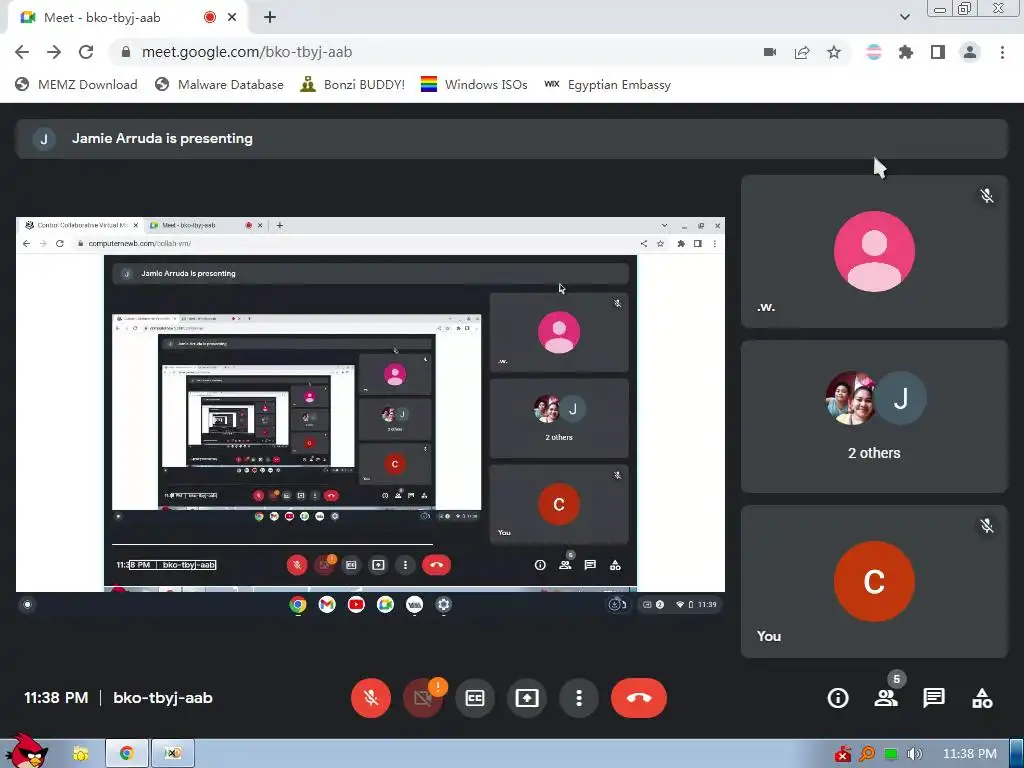The height and width of the screenshot is (768, 1024).
Task: Open the Egyptian Embassy bookmark
Action: tap(608, 85)
